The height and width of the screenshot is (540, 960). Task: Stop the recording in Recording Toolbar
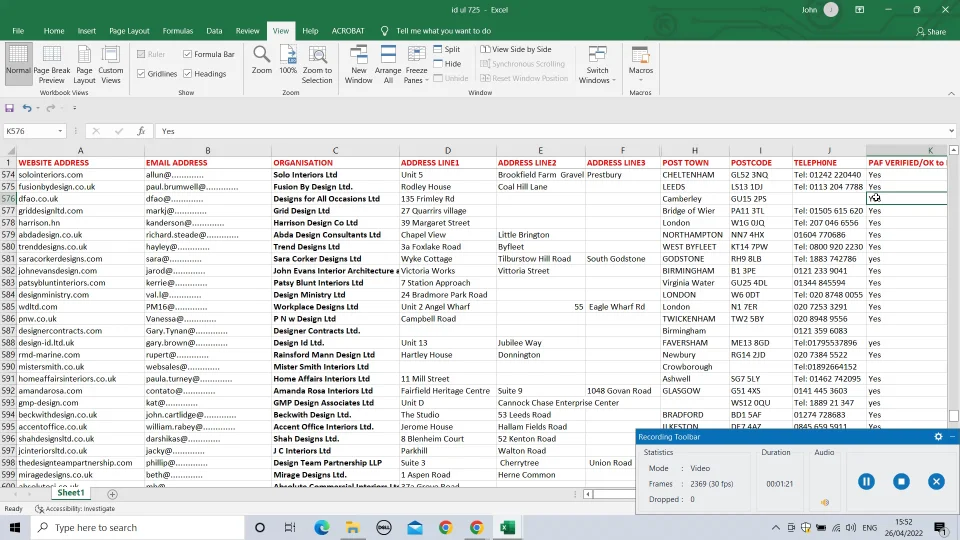coord(901,481)
